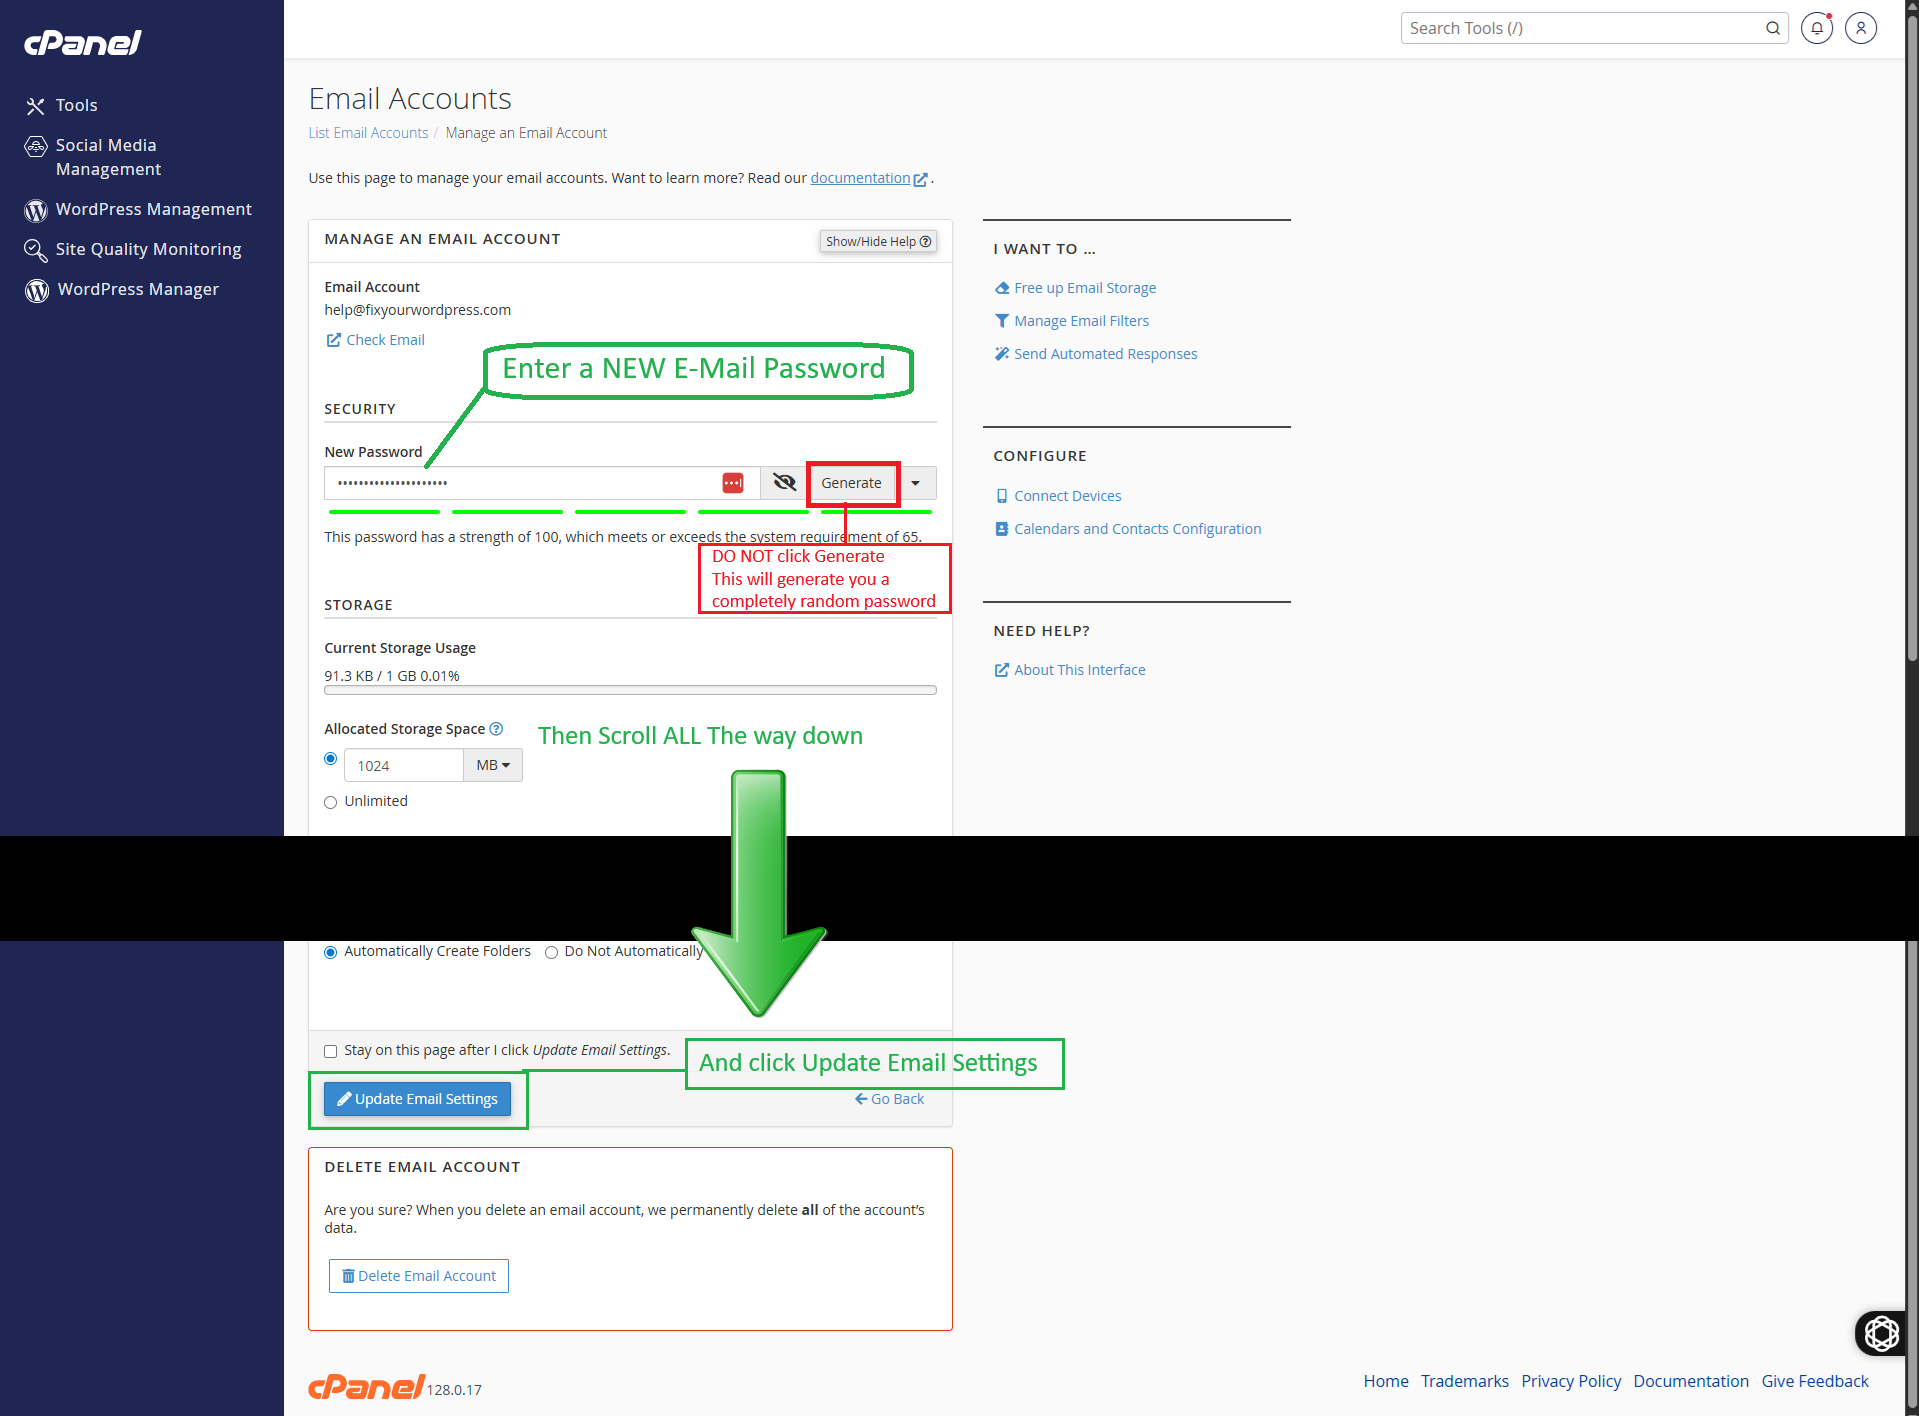The image size is (1919, 1416).
Task: Open the footer Home link
Action: [1386, 1381]
